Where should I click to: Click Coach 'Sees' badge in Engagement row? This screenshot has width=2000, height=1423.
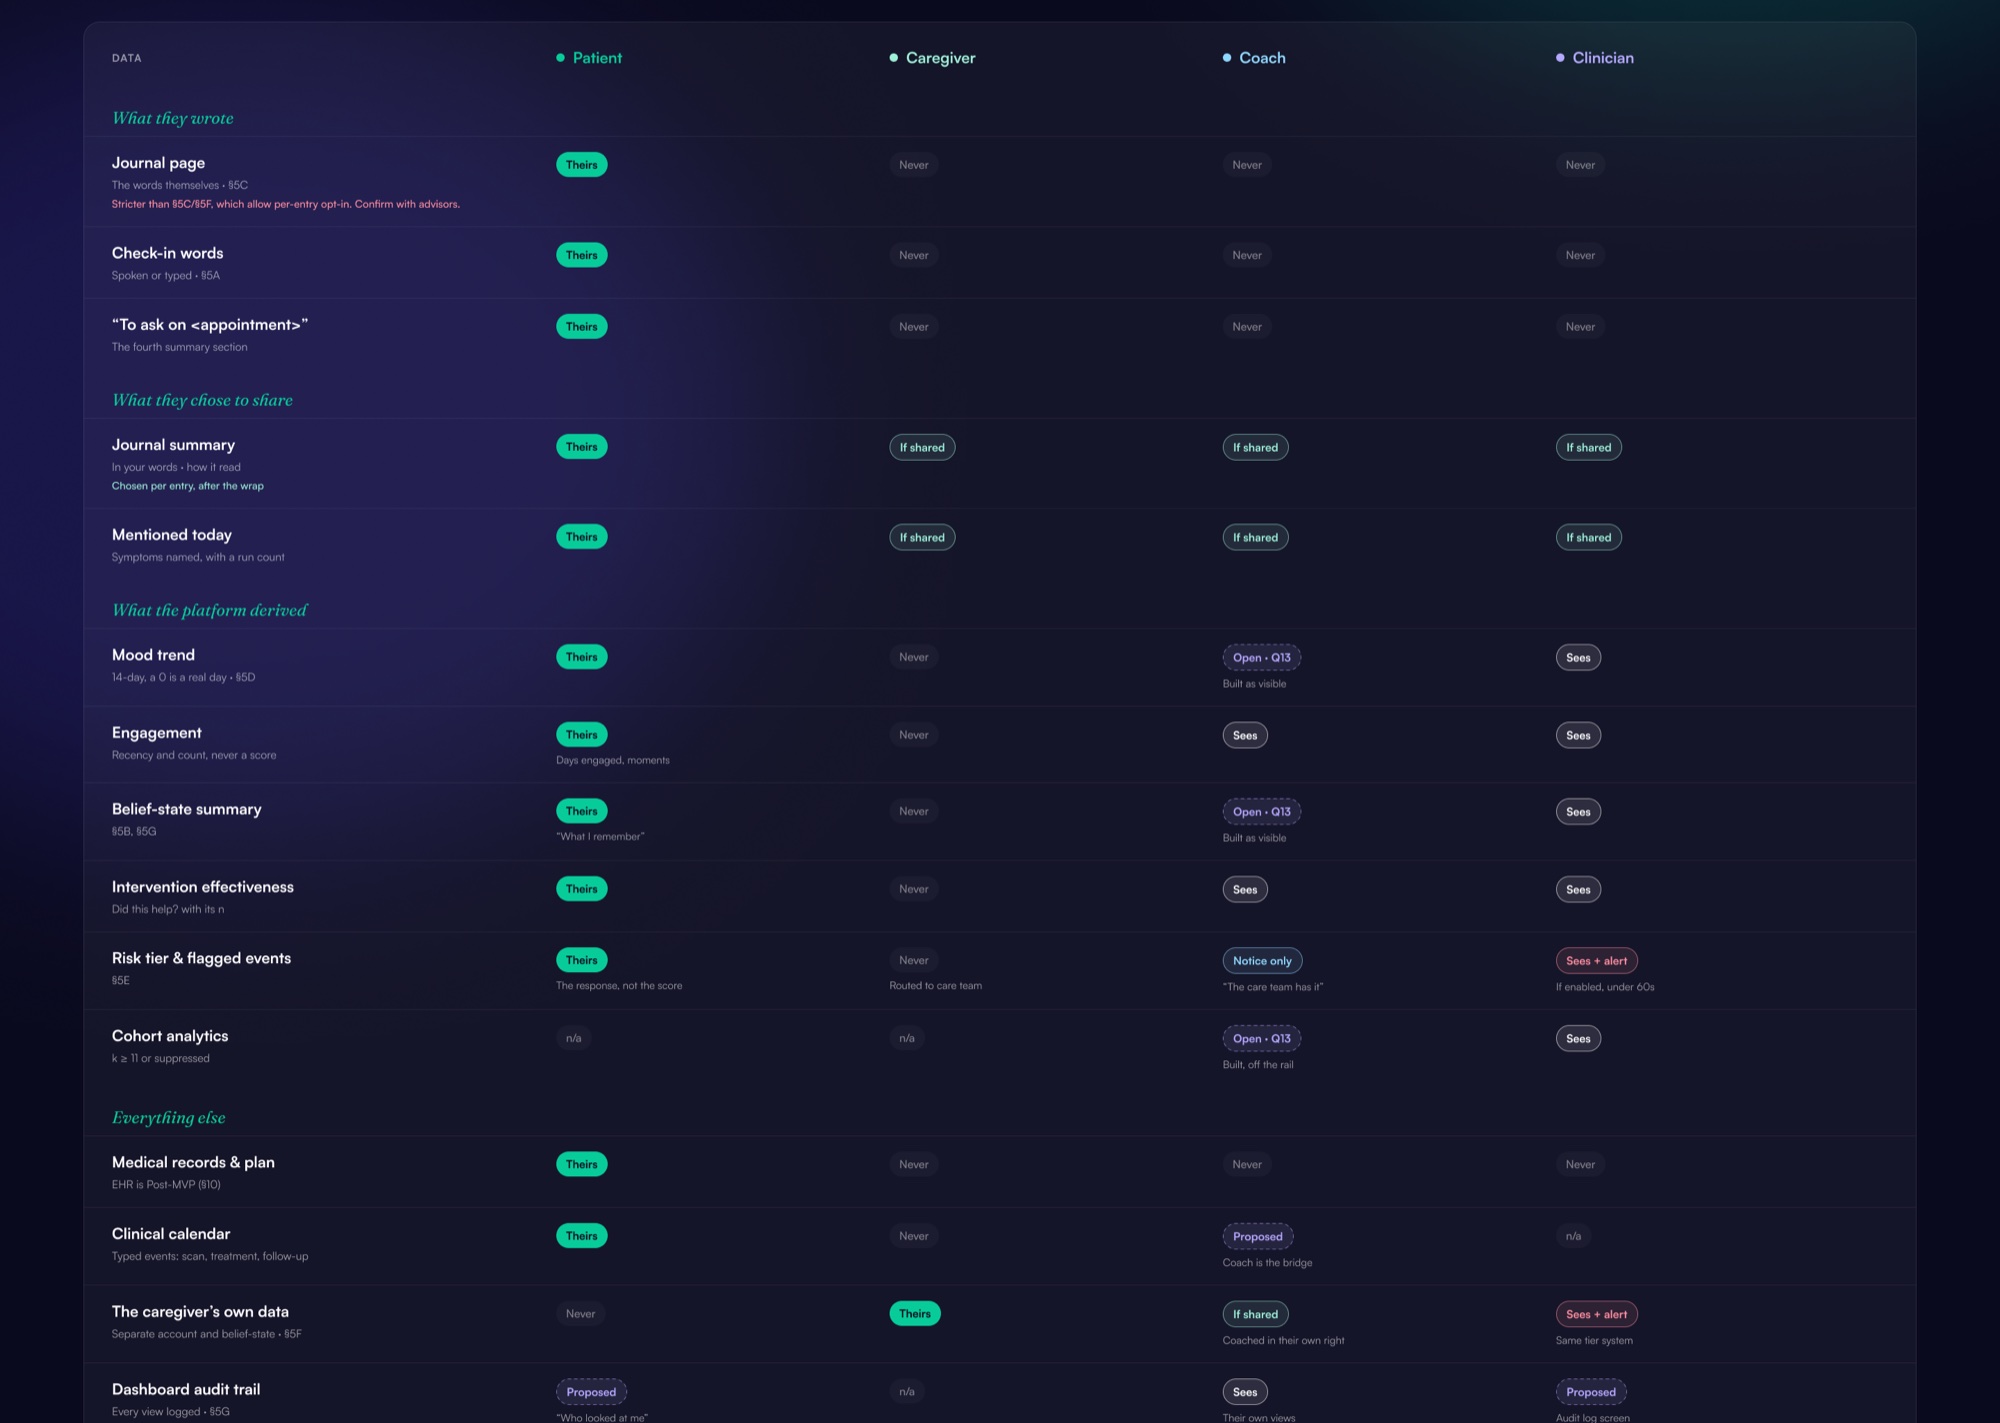tap(1245, 735)
